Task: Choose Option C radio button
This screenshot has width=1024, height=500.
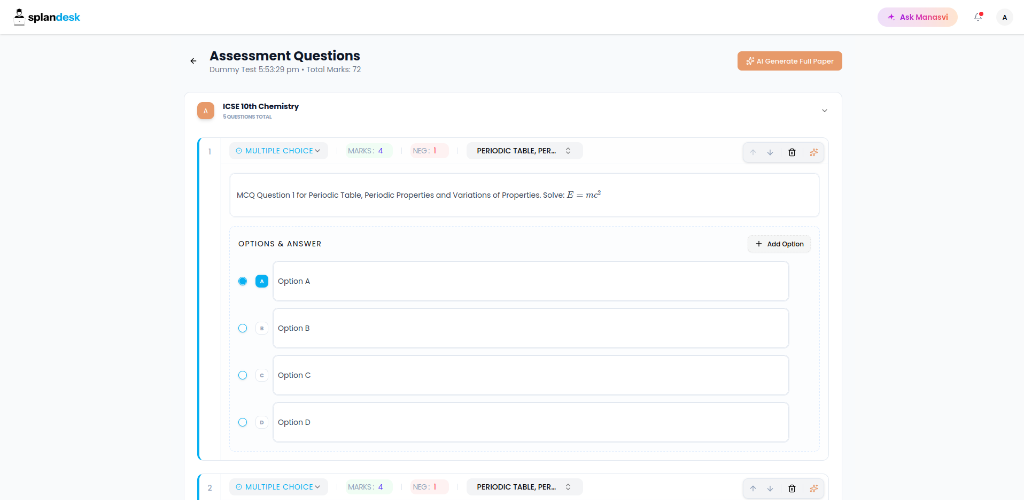Action: coord(242,375)
